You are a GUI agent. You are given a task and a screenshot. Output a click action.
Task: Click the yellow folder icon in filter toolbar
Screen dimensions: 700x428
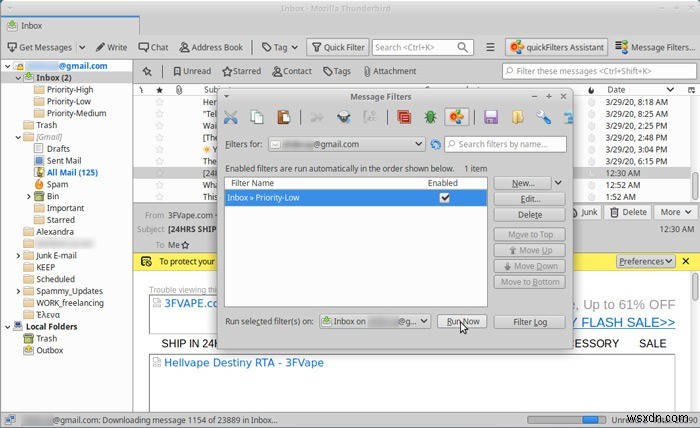tap(517, 117)
